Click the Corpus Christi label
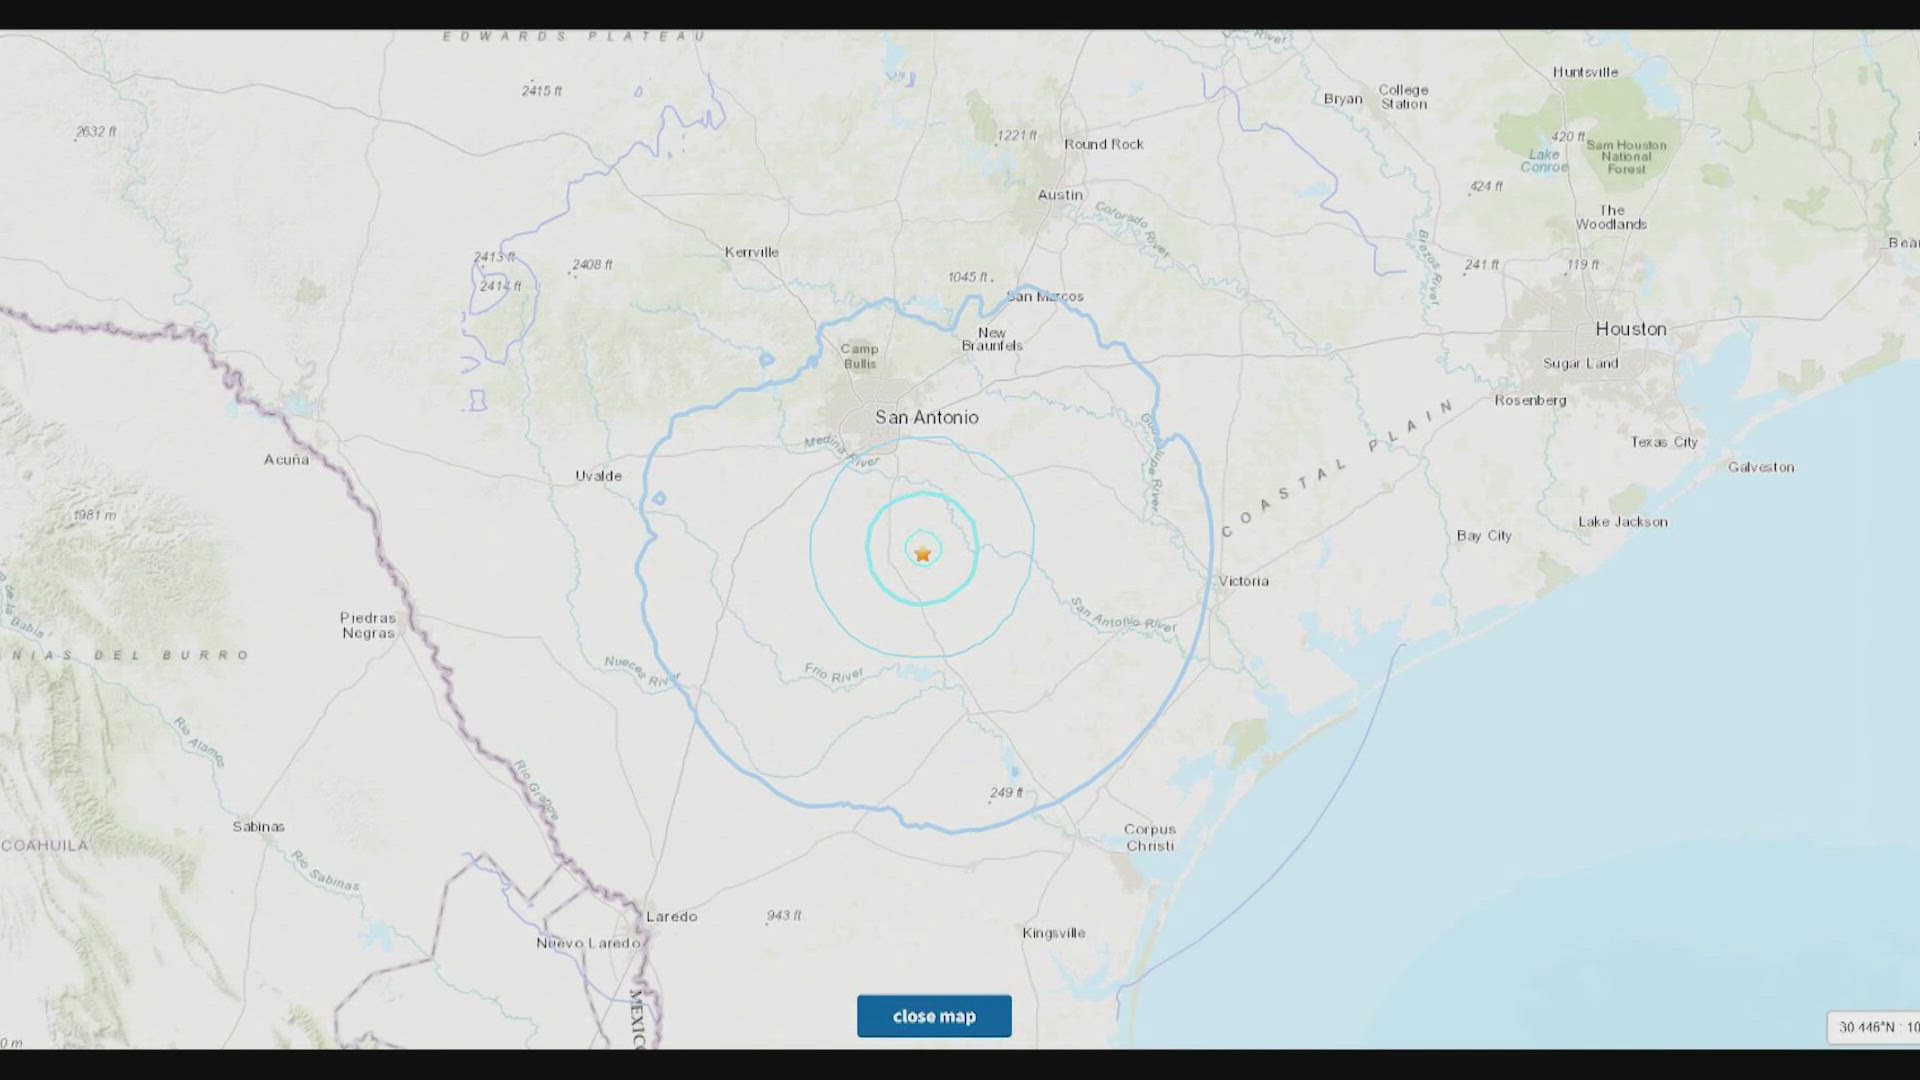 coord(1150,838)
